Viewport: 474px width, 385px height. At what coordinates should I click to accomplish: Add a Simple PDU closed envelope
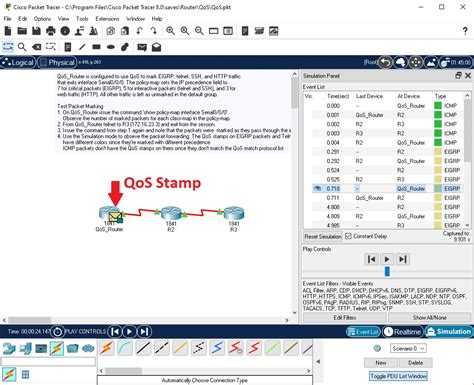tap(142, 47)
